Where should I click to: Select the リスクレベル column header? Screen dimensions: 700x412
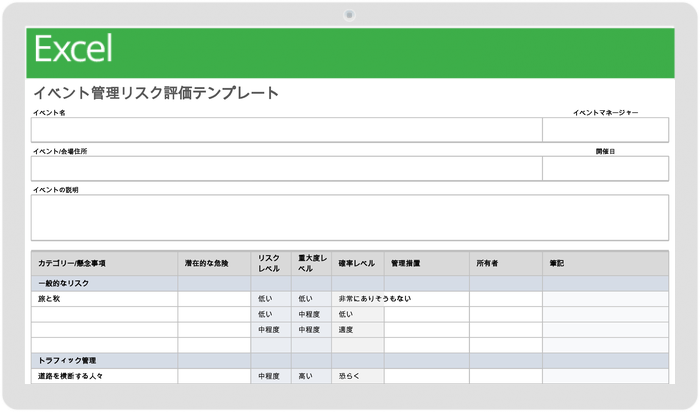(x=271, y=263)
